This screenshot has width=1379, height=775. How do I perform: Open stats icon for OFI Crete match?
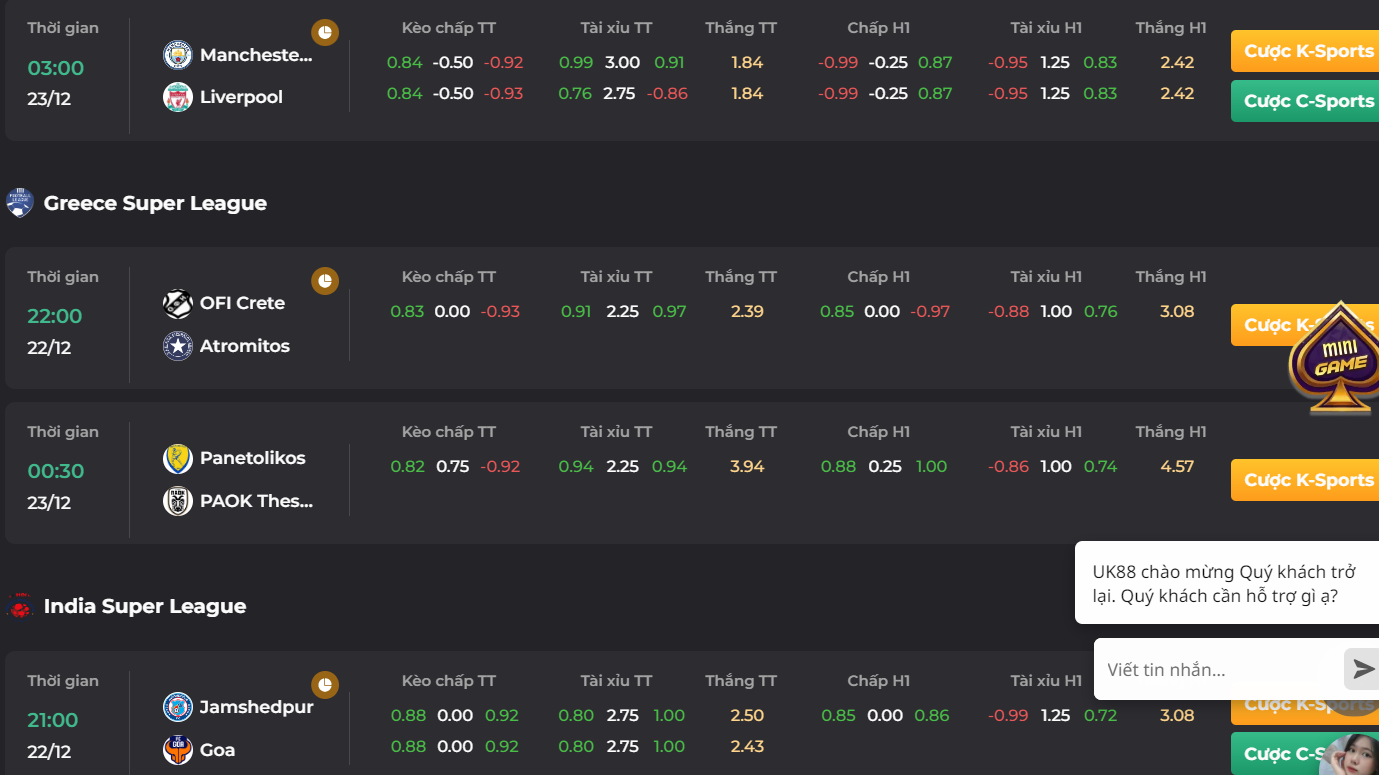pyautogui.click(x=325, y=281)
